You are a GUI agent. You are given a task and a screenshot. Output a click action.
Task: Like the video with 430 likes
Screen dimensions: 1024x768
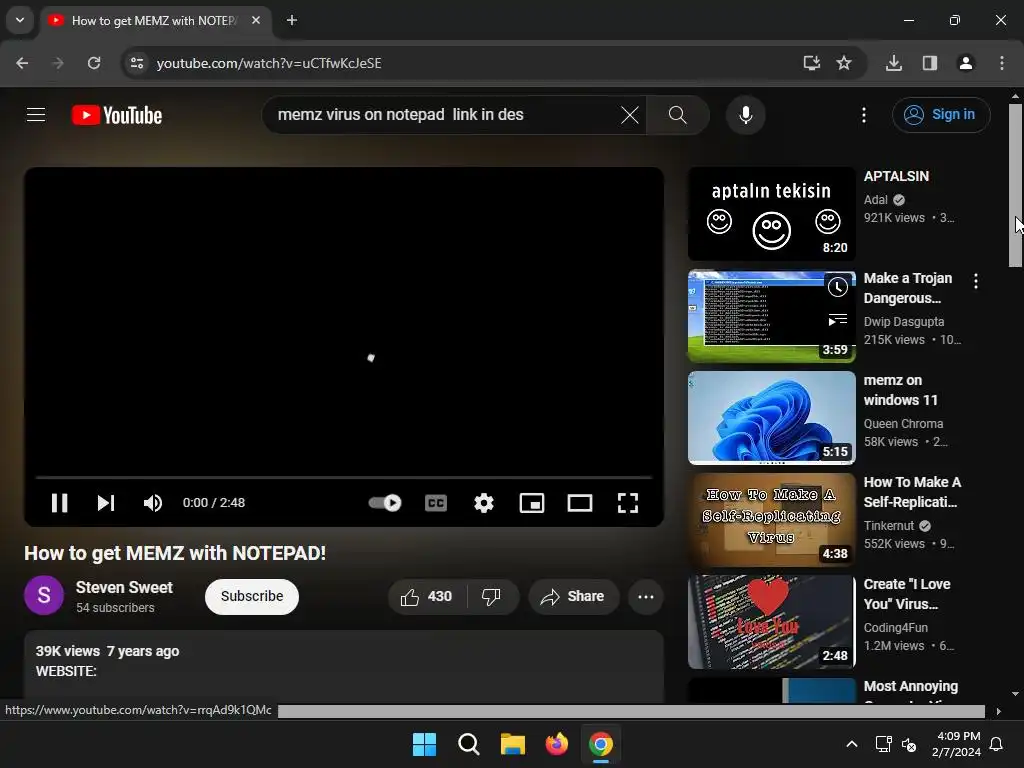point(426,597)
